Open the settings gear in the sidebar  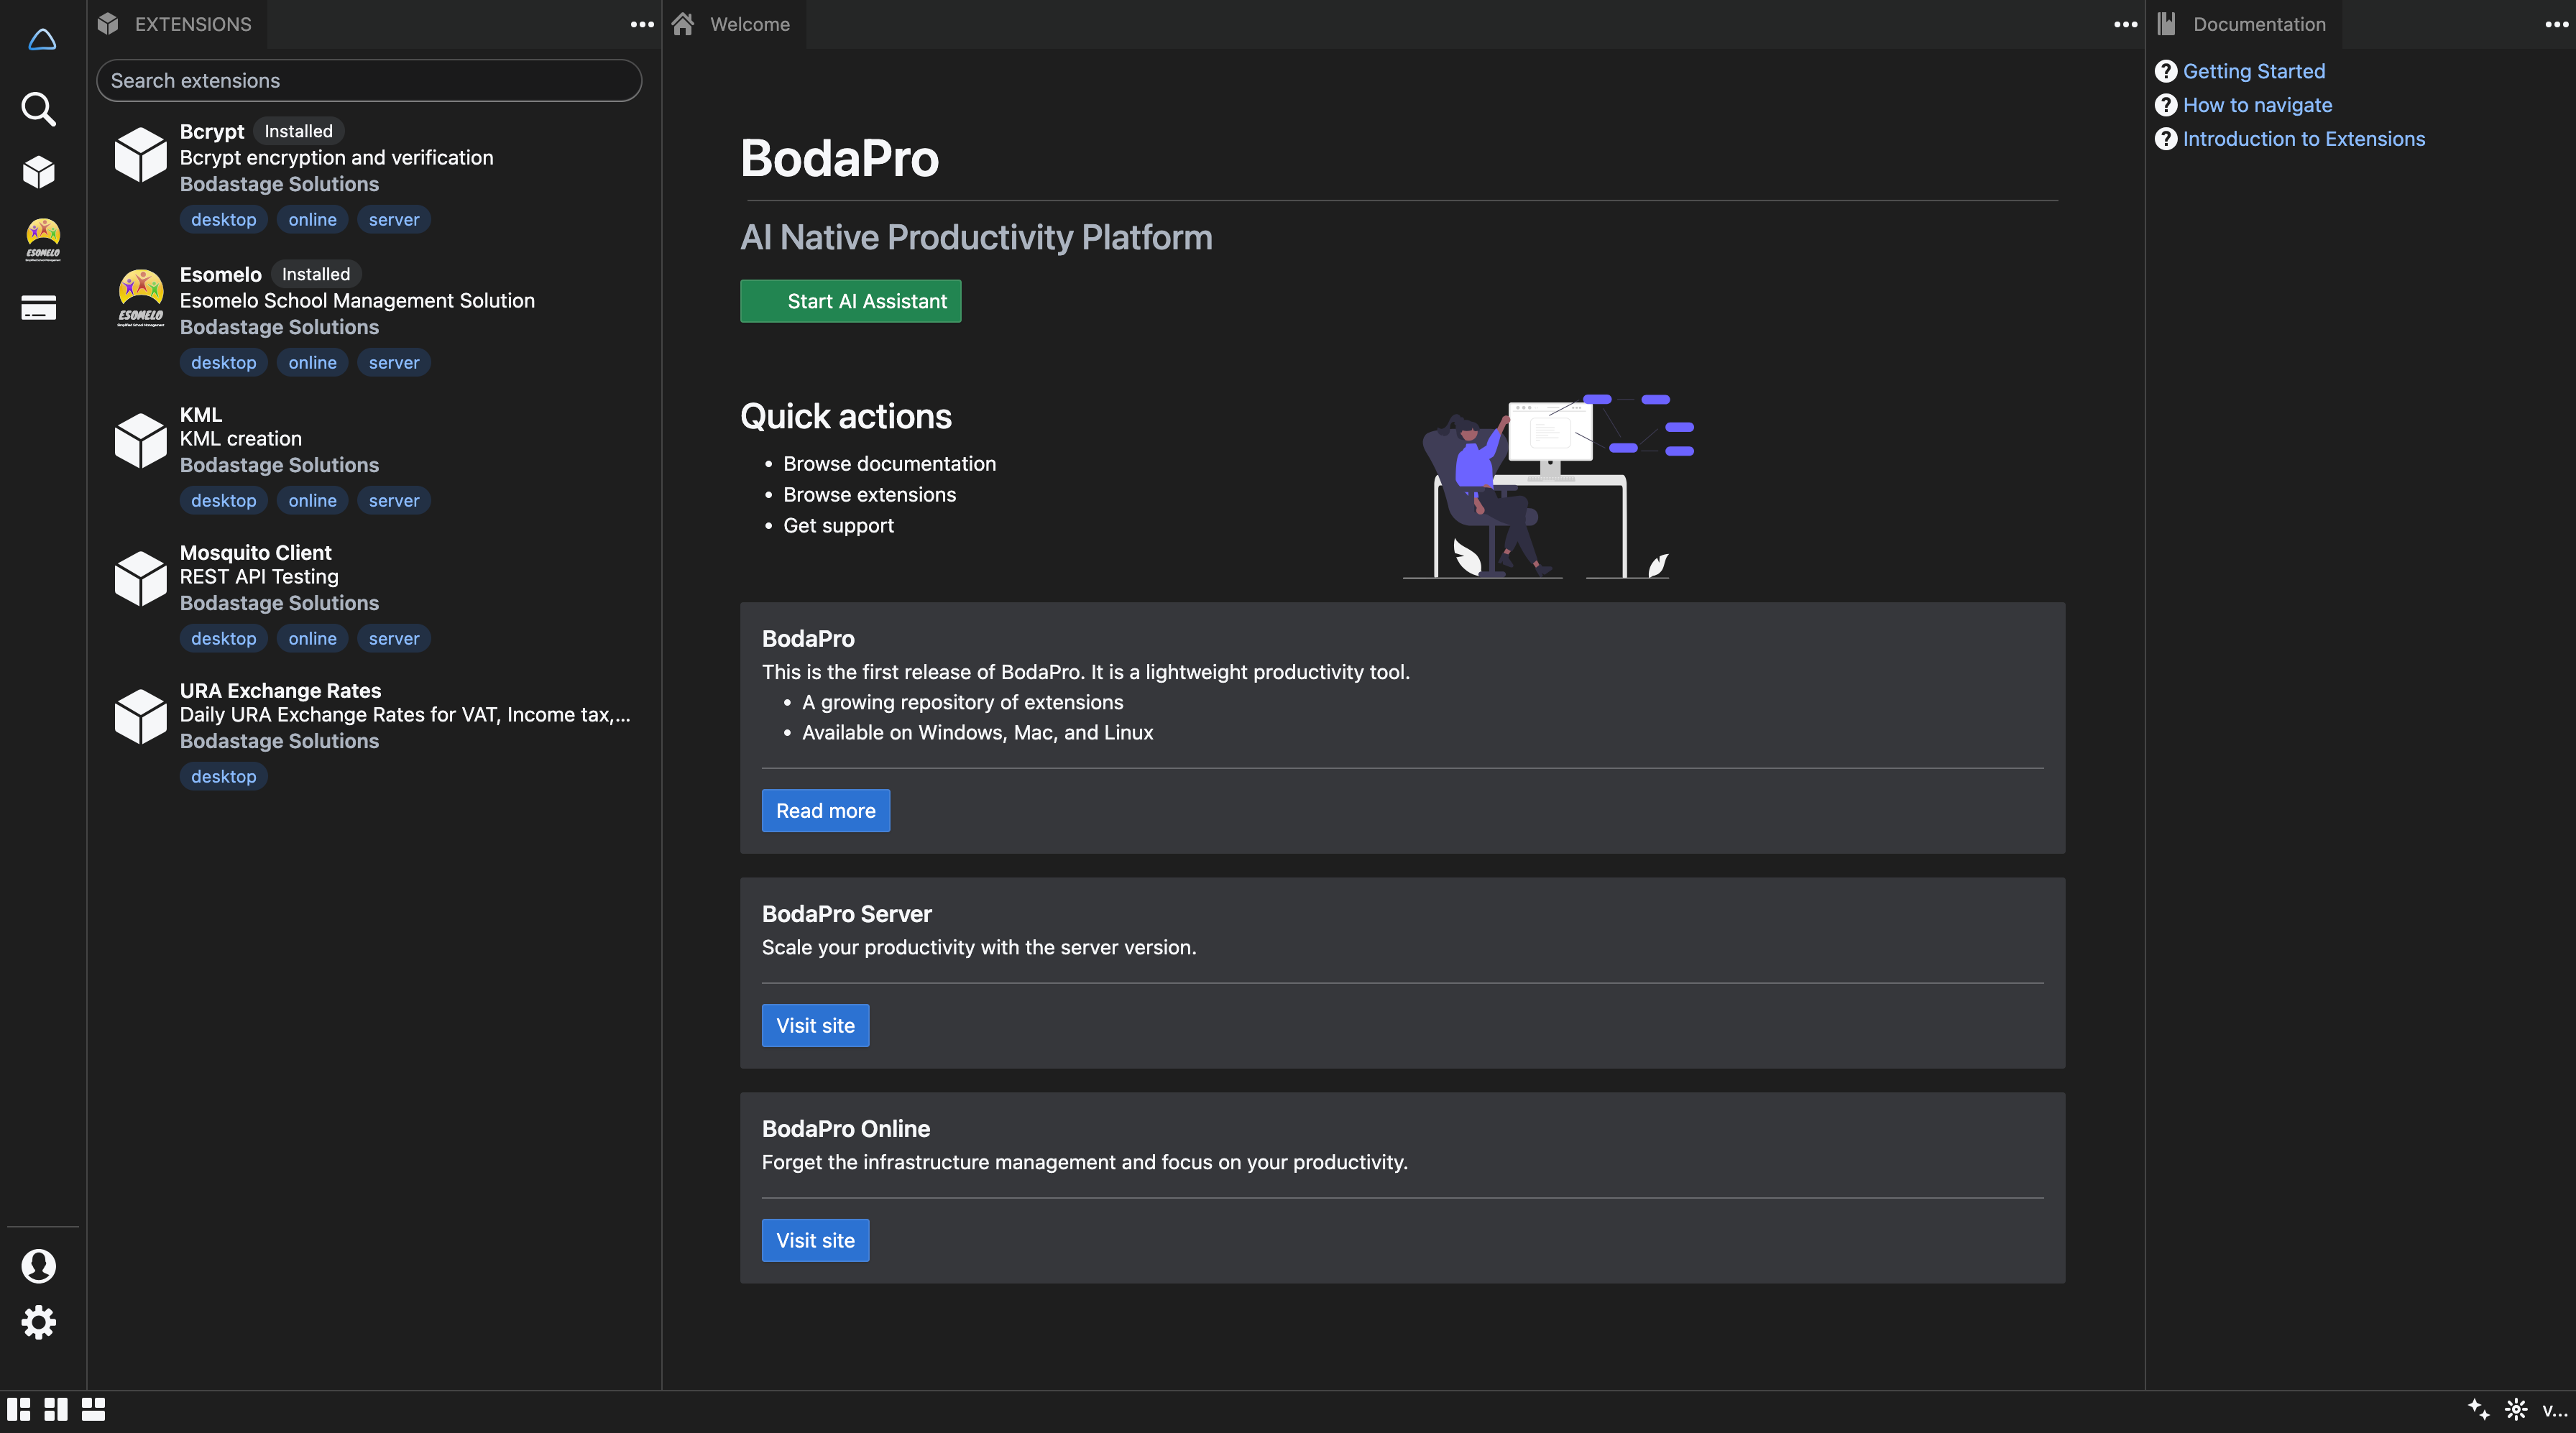point(39,1322)
